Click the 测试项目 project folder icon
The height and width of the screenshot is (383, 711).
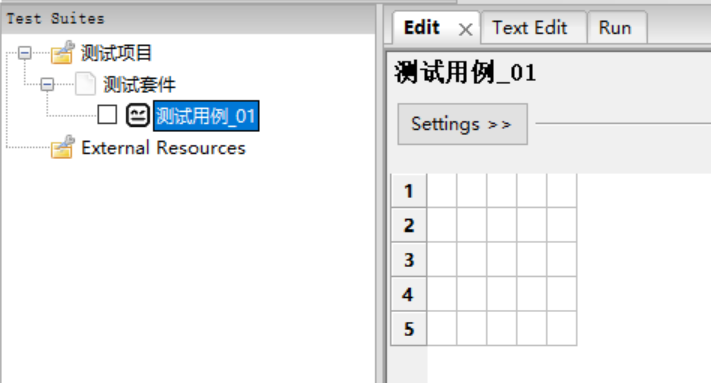[x=62, y=52]
